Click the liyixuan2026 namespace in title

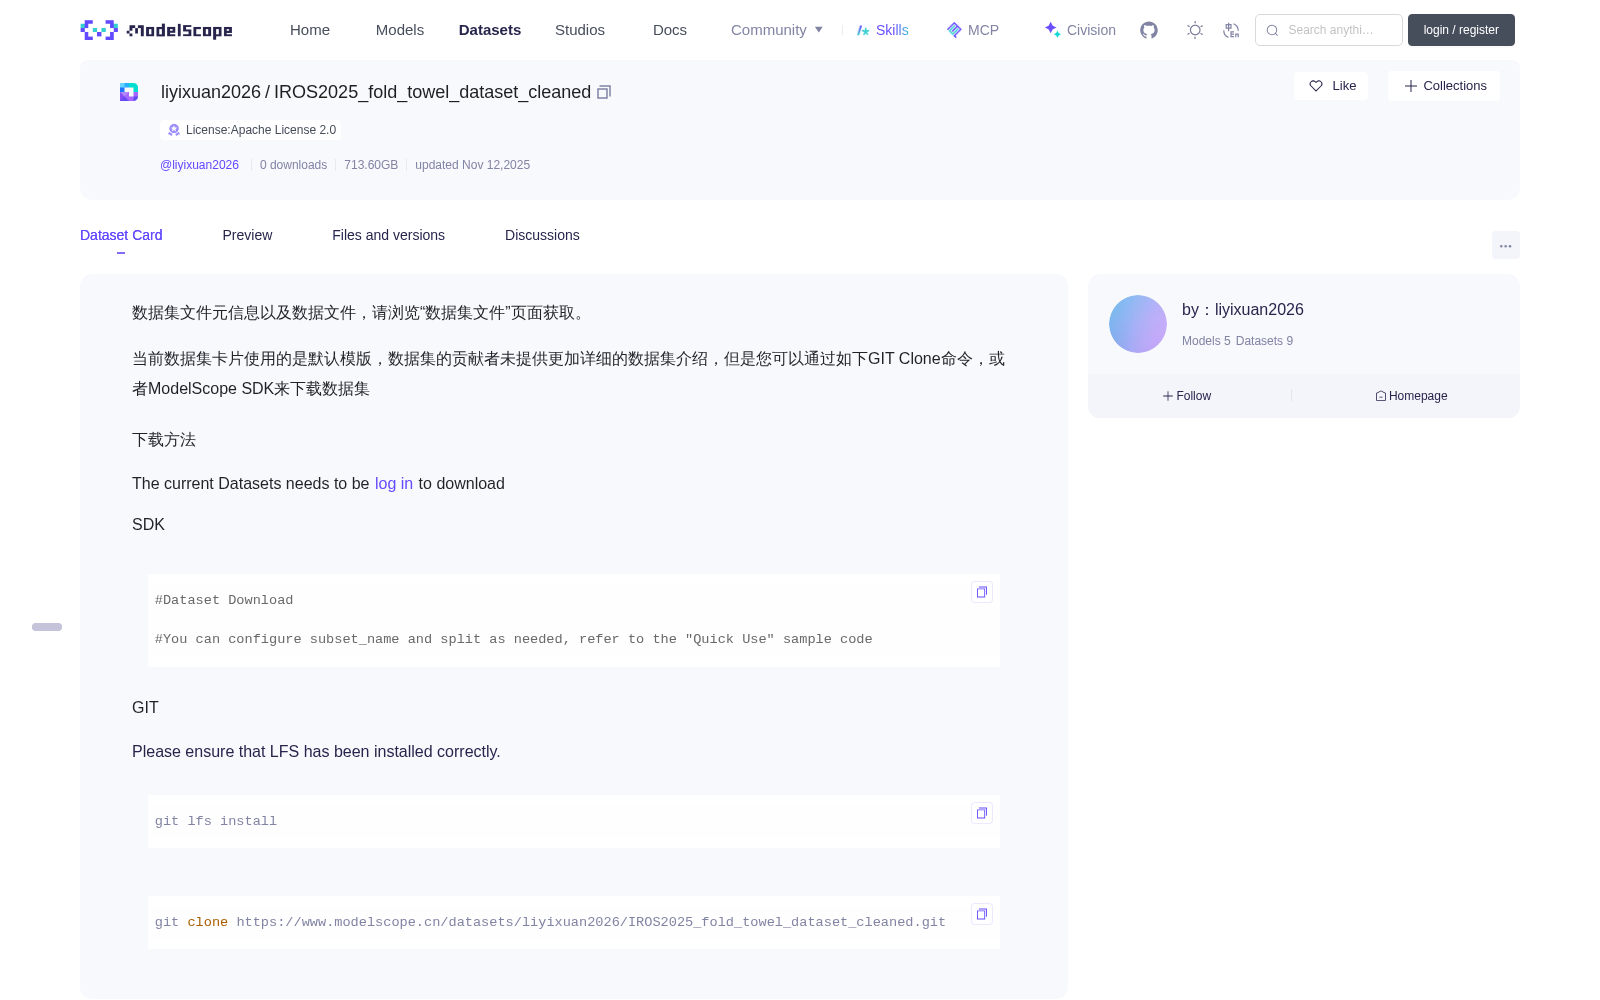tap(211, 92)
